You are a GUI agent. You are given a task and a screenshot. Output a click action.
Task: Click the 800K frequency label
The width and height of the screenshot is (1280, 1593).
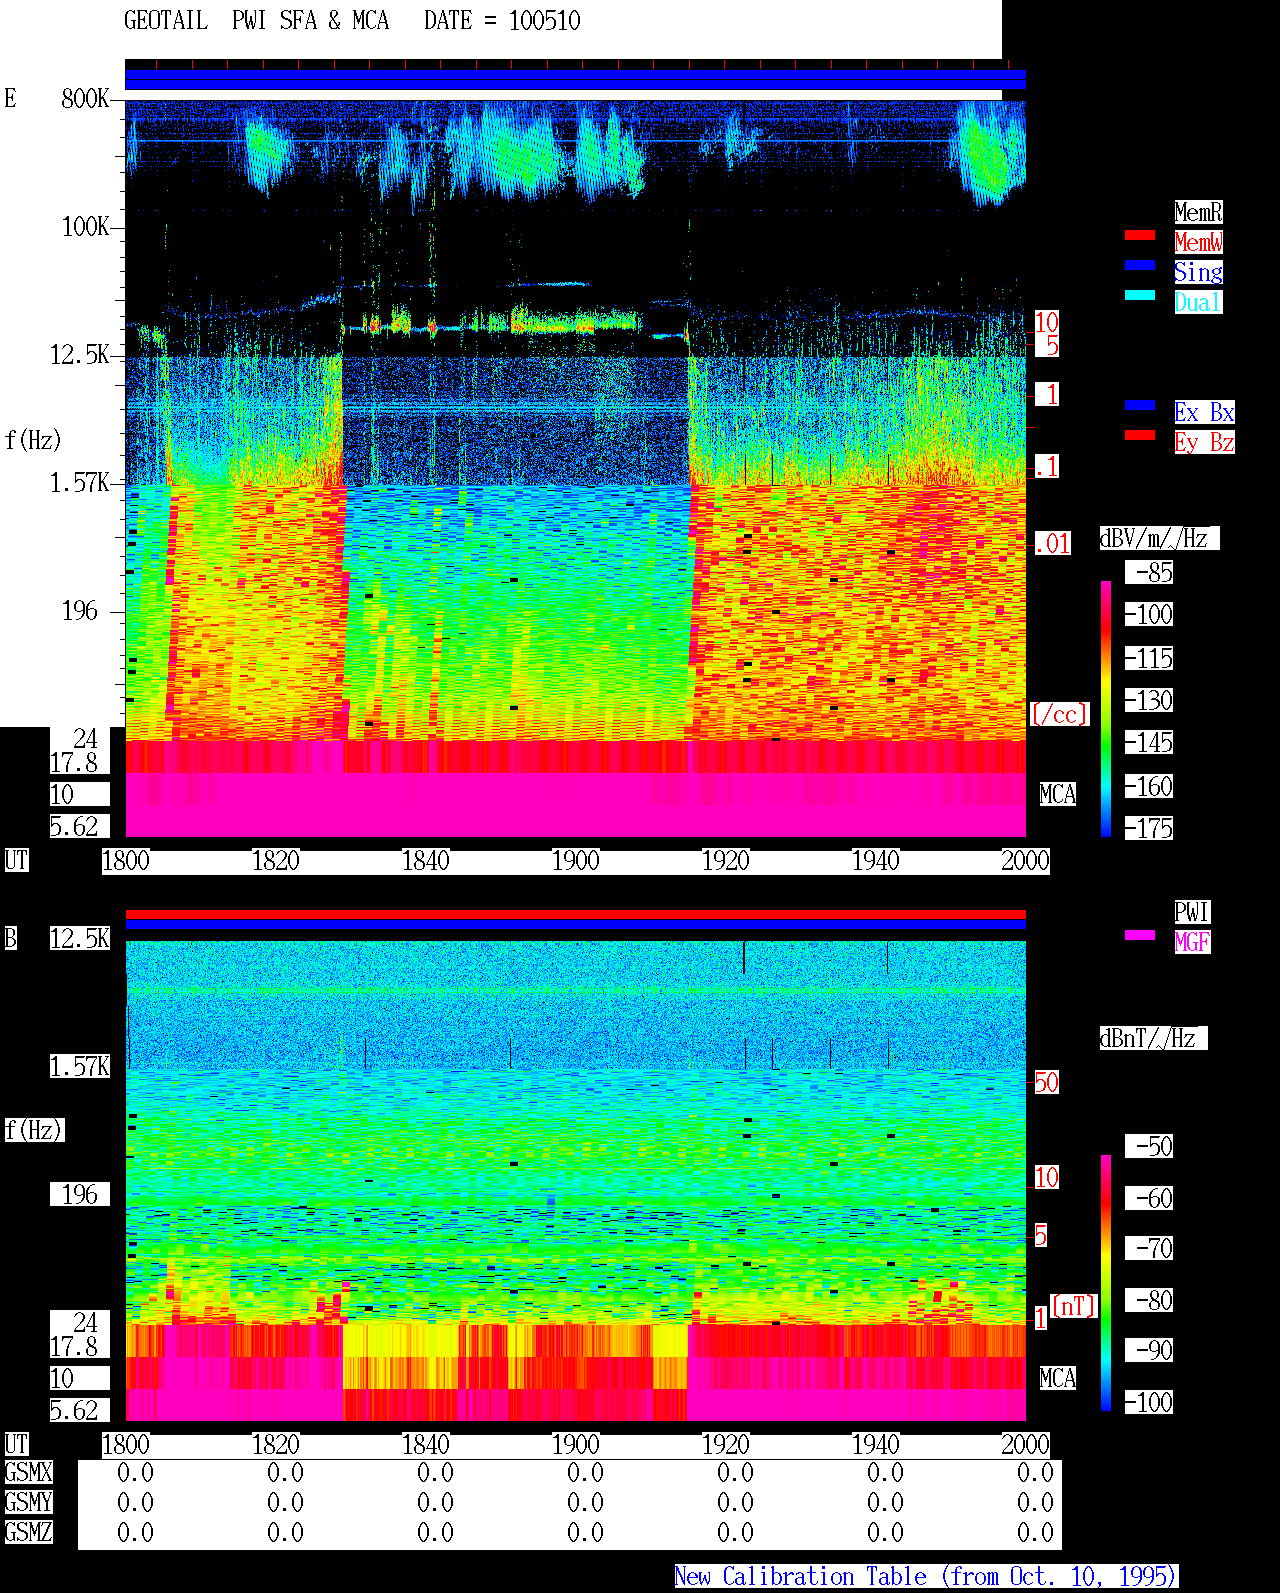pos(85,98)
